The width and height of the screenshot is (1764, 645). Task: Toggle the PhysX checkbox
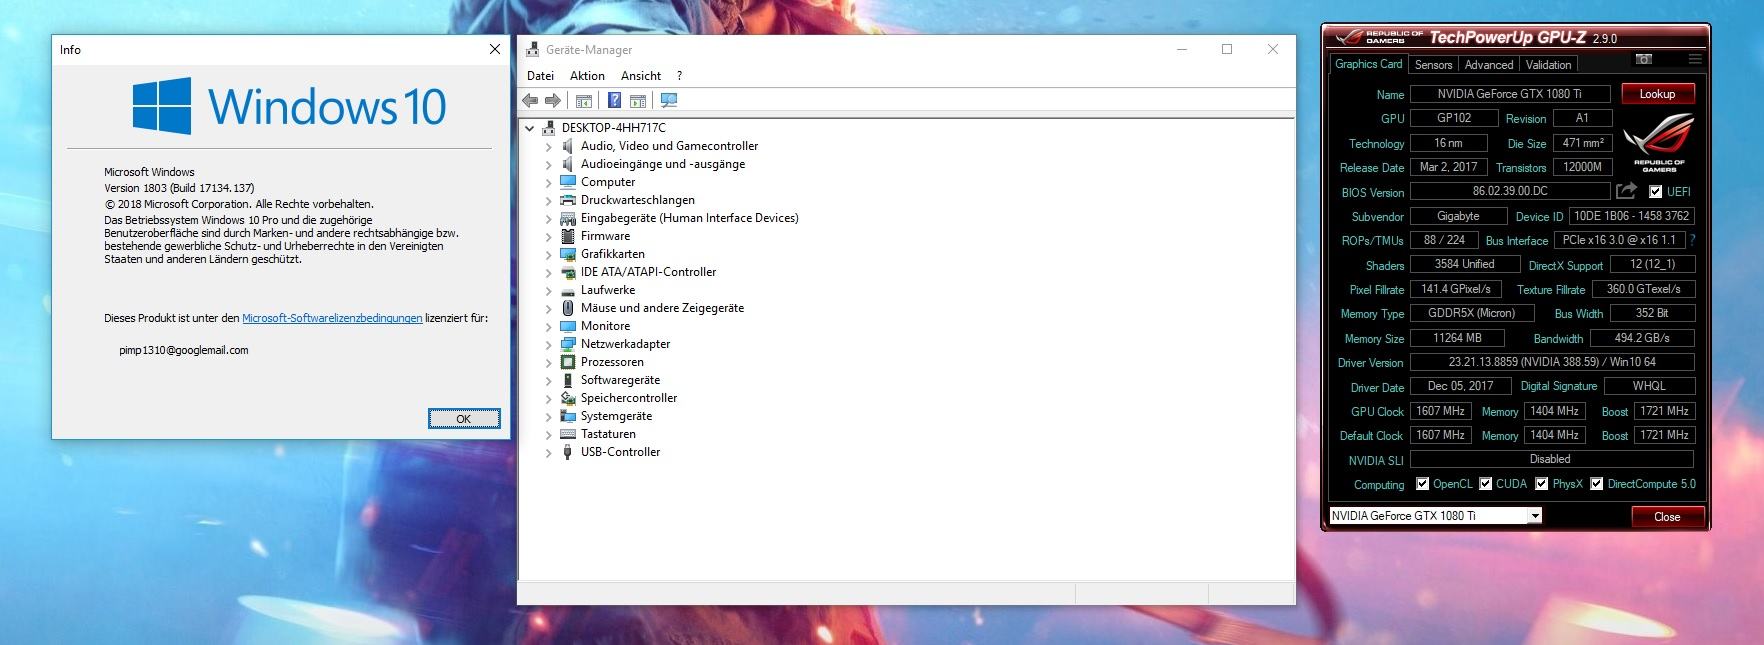(x=1542, y=484)
